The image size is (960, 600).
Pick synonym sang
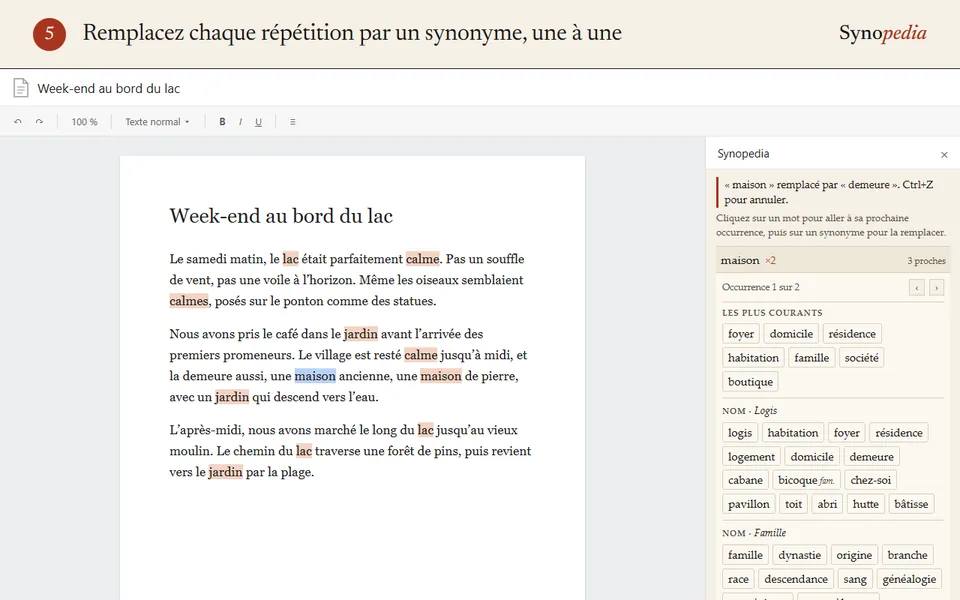(855, 579)
